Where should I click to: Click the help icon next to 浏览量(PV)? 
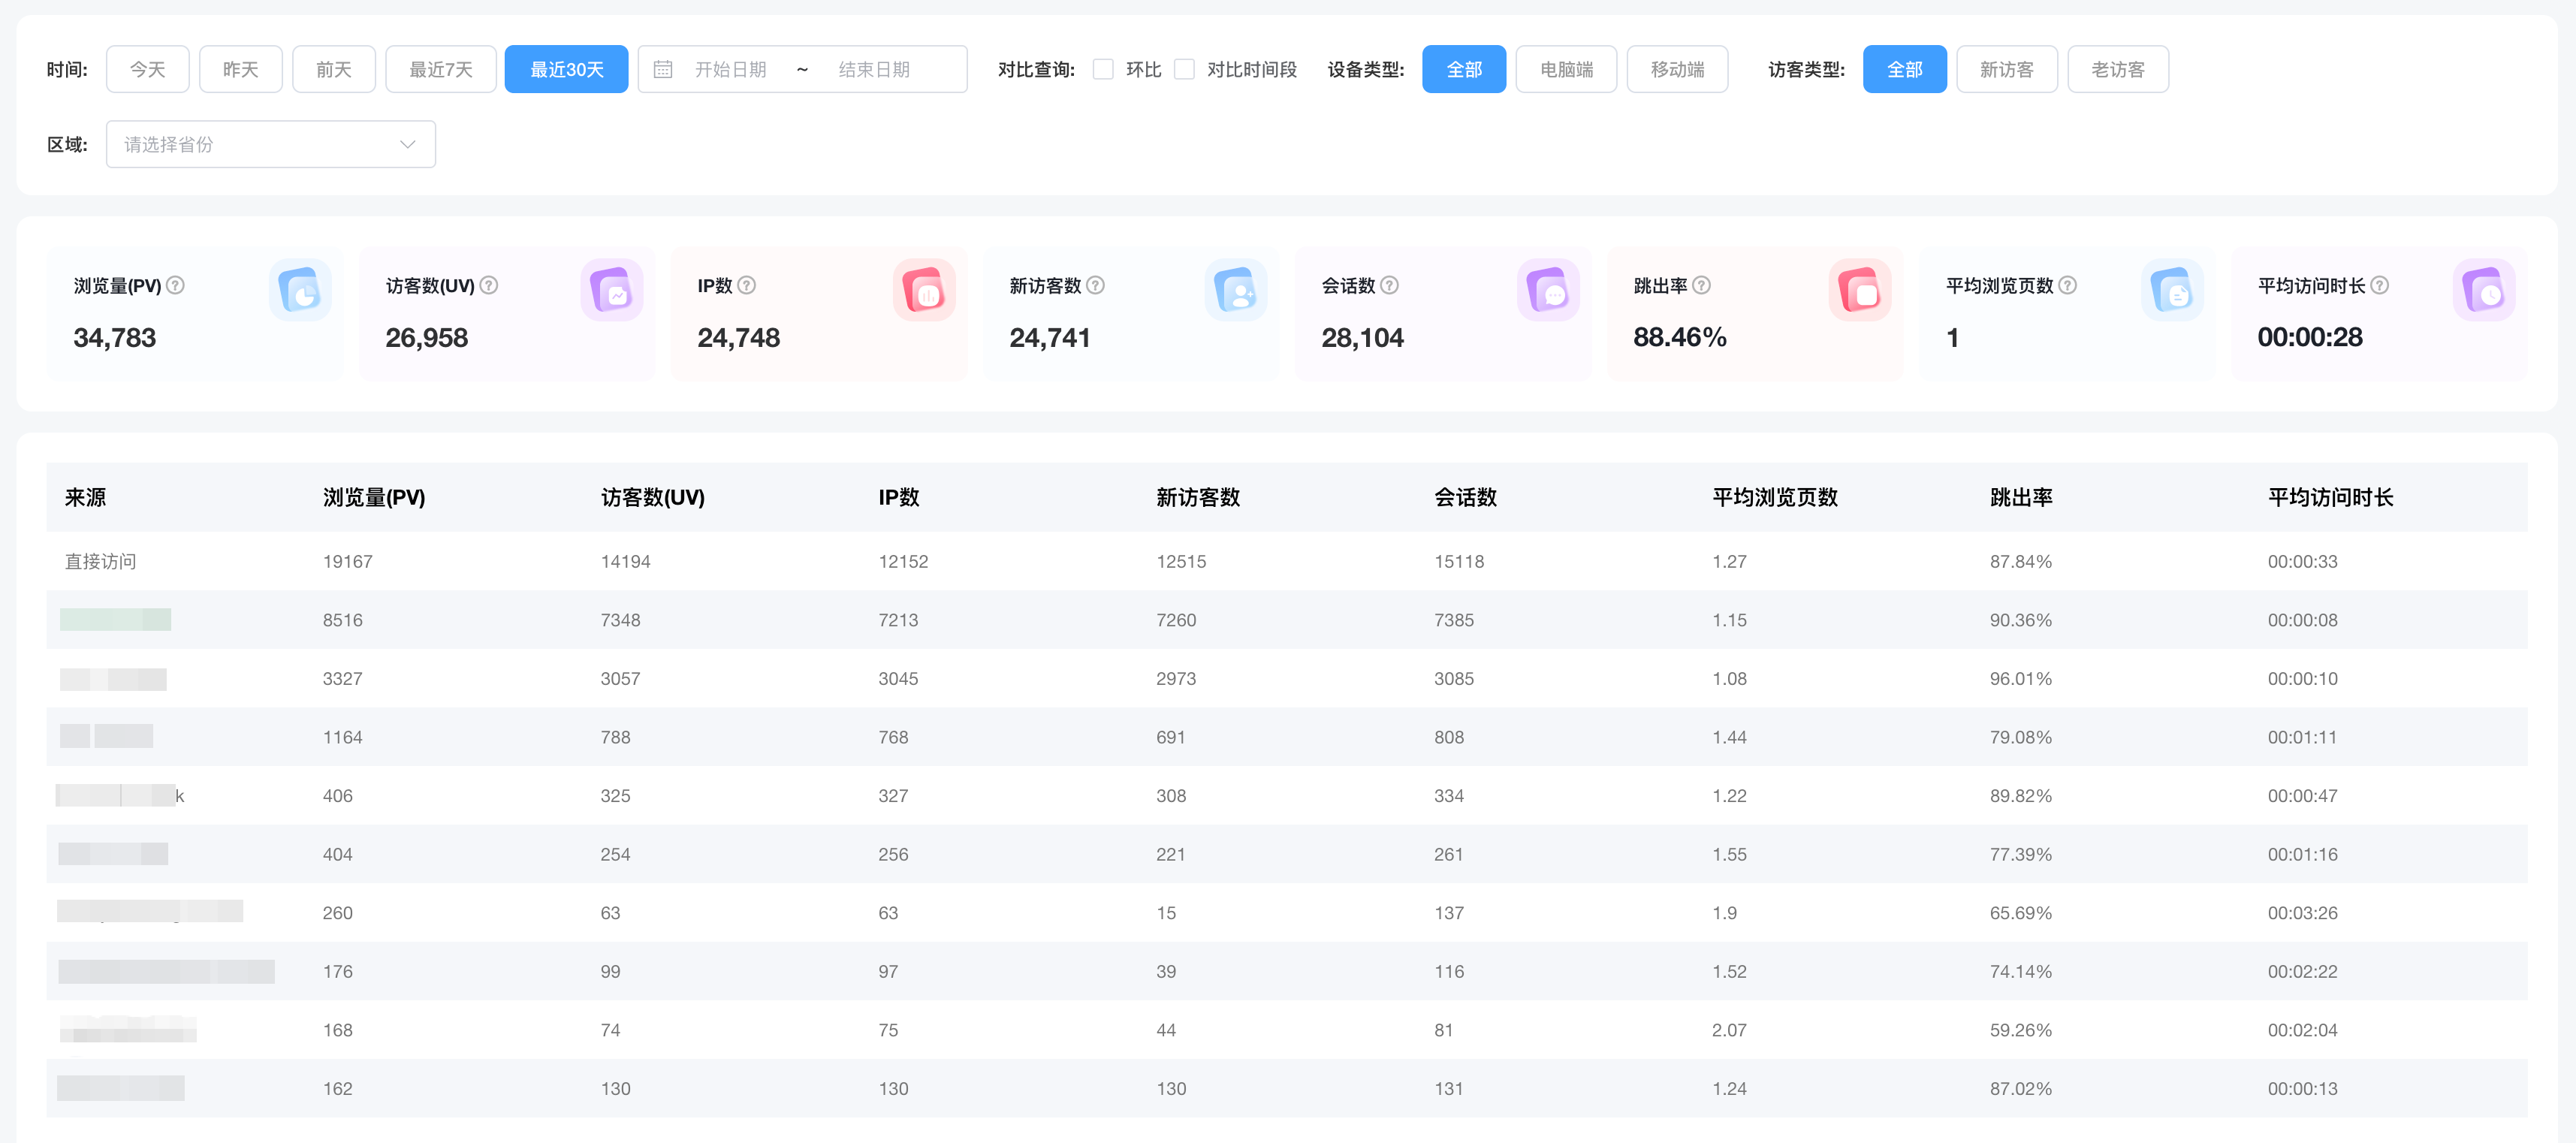click(175, 285)
